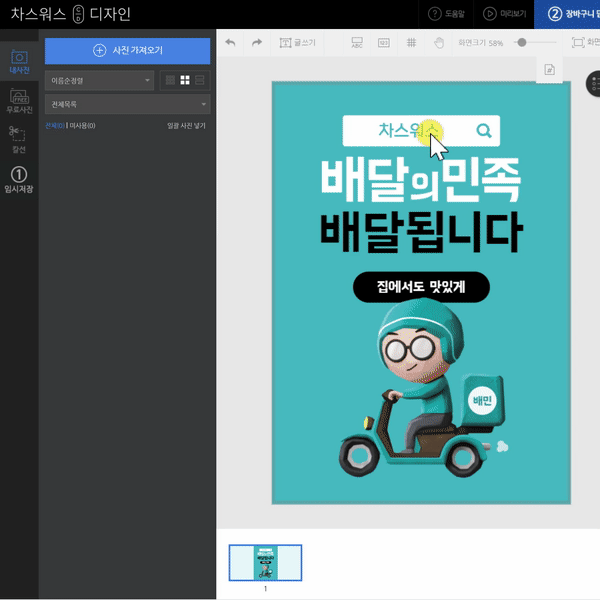
Task: Switch to large-grid thumbnail view
Action: point(185,80)
